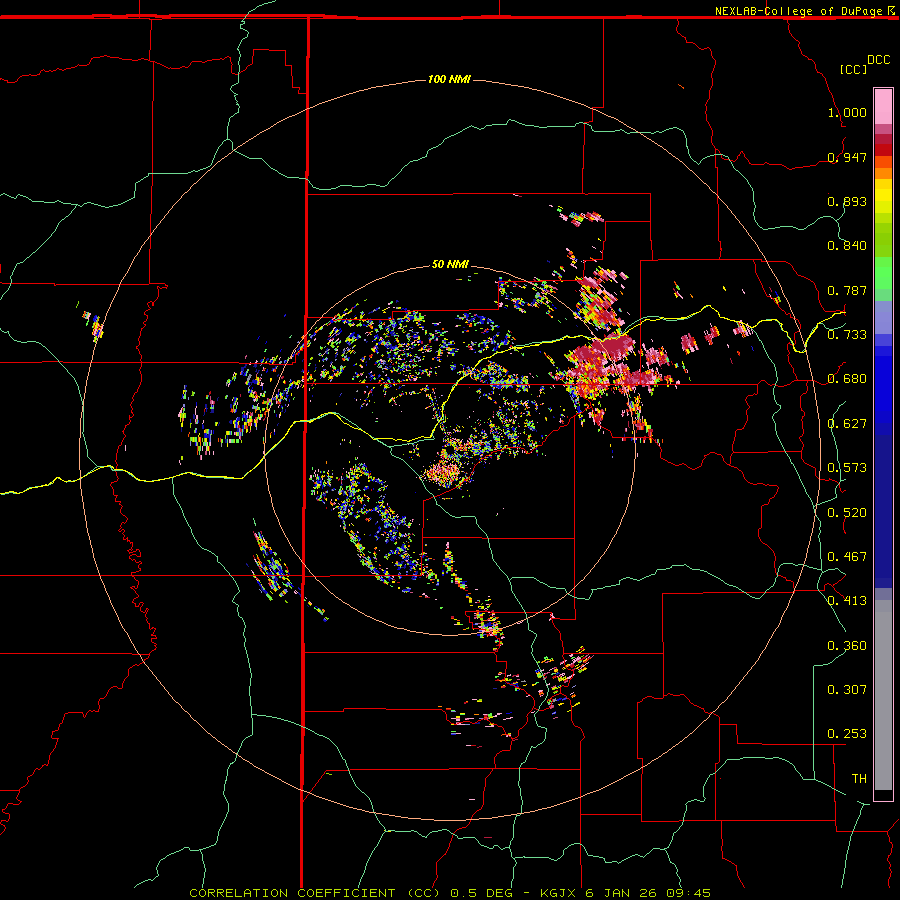
Task: Select the 0.627 legend value
Action: click(847, 424)
